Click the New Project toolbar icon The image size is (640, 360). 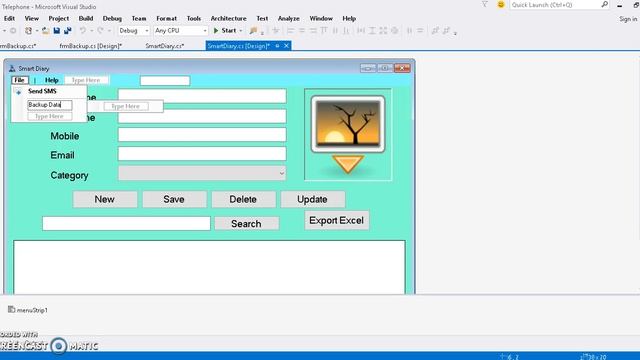pos(28,31)
